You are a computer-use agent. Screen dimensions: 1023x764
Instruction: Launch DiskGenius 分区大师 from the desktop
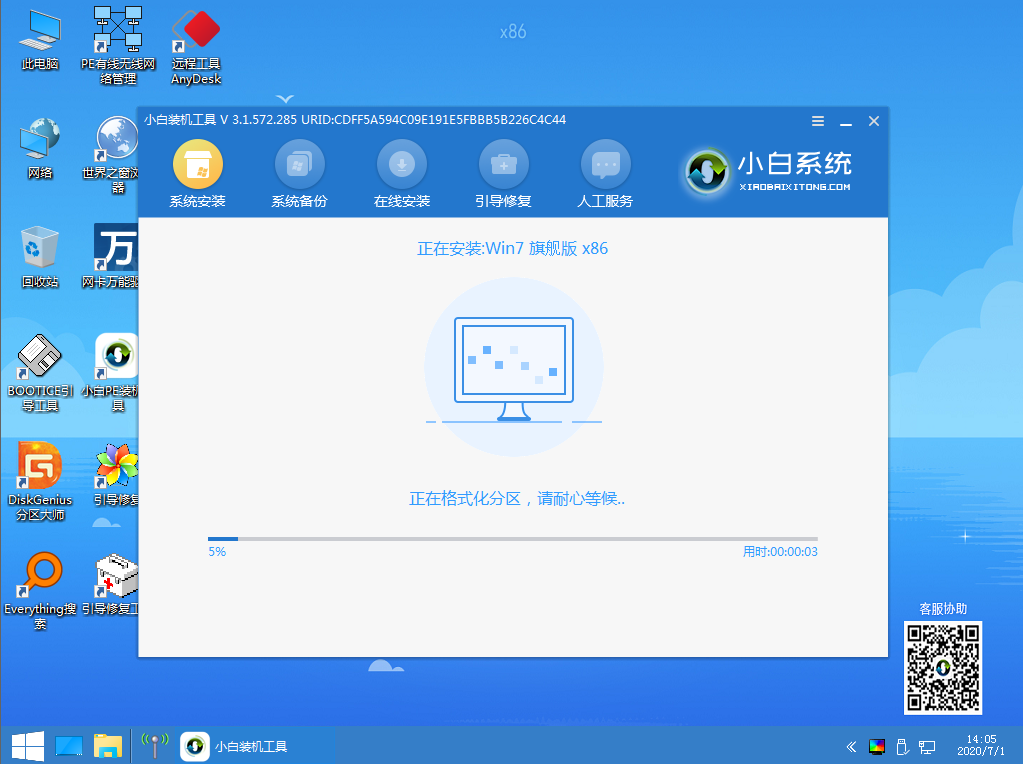(x=38, y=480)
